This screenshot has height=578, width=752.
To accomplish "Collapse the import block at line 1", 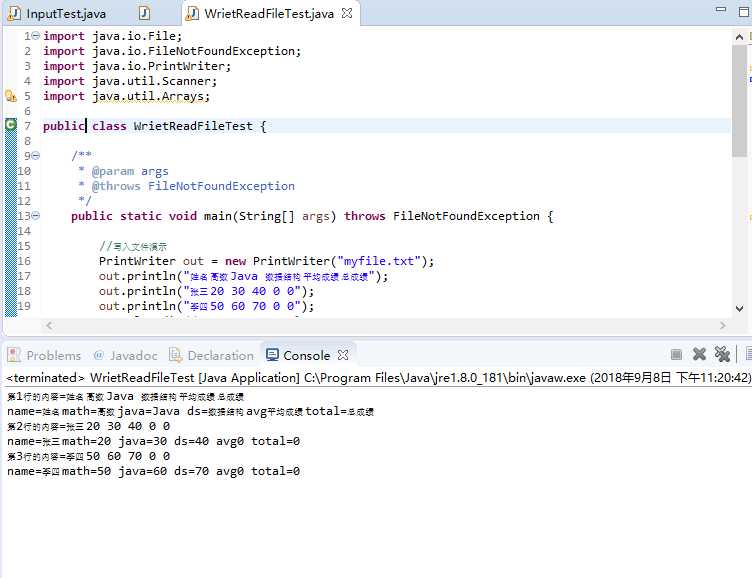I will 35,36.
